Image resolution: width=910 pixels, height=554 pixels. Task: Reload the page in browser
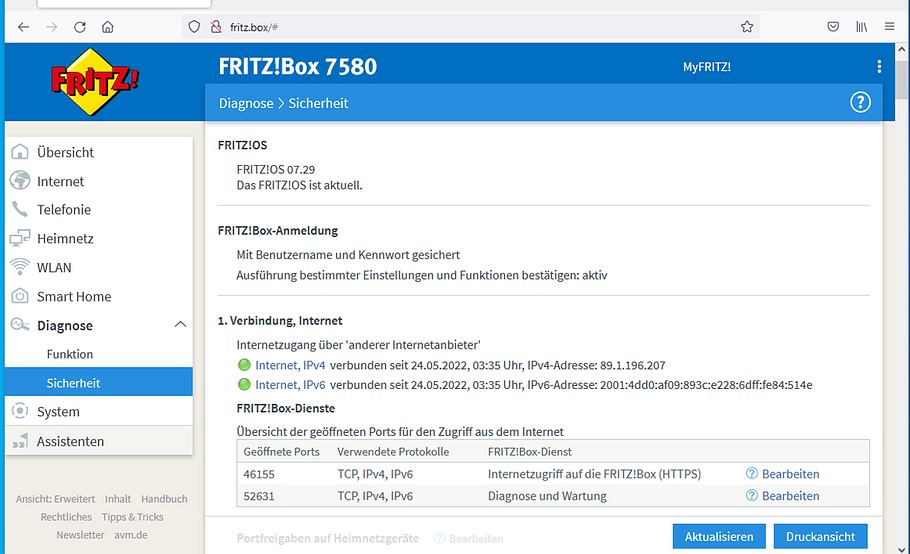click(80, 27)
